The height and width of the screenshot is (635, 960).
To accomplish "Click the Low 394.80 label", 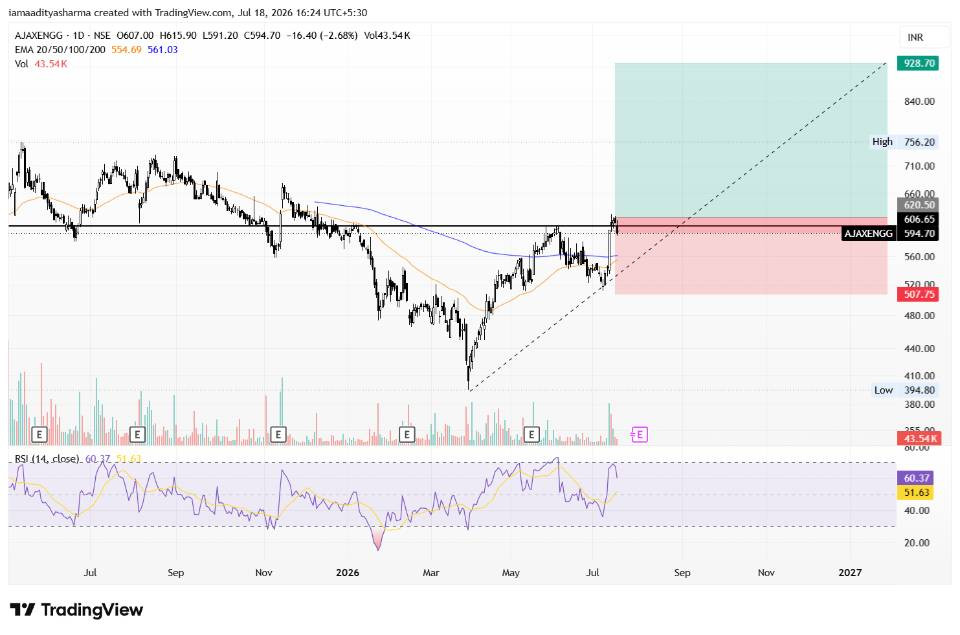I will [x=905, y=390].
